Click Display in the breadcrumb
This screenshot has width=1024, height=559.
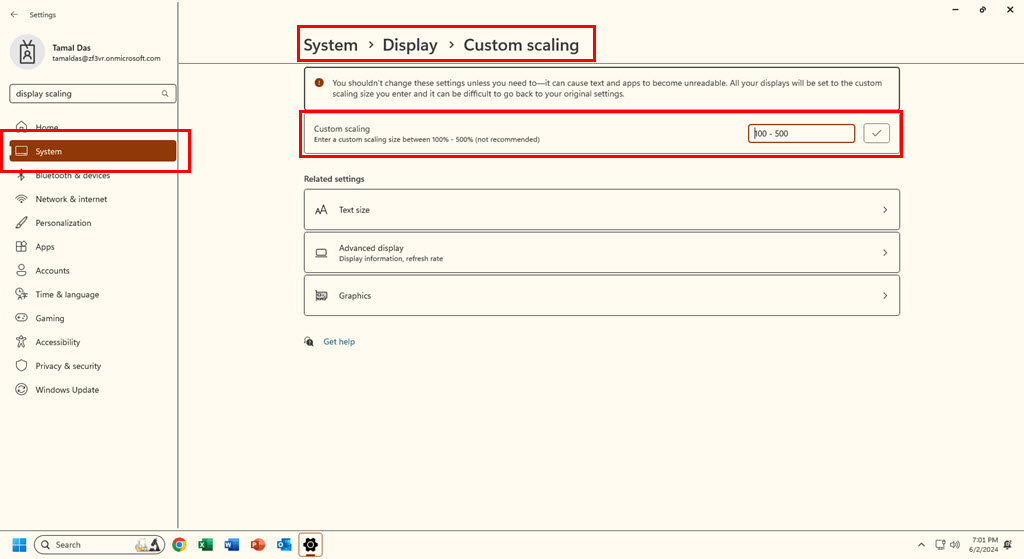point(410,45)
